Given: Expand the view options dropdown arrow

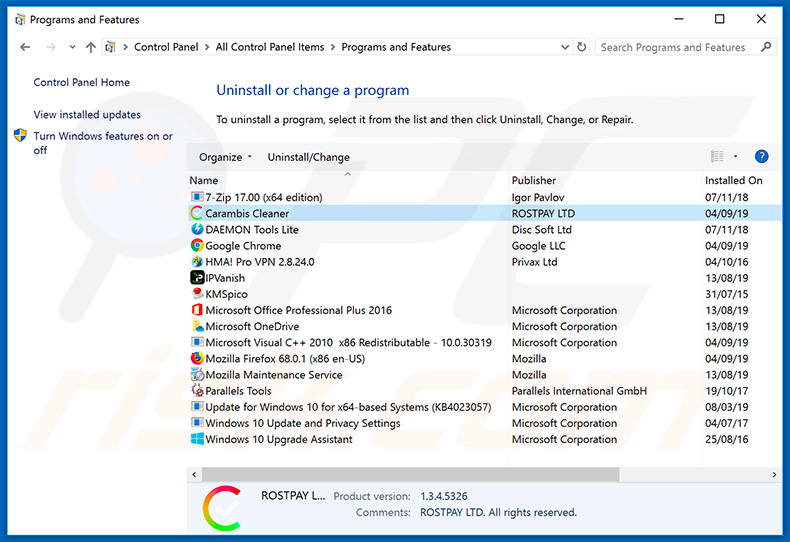Looking at the screenshot, I should point(735,157).
